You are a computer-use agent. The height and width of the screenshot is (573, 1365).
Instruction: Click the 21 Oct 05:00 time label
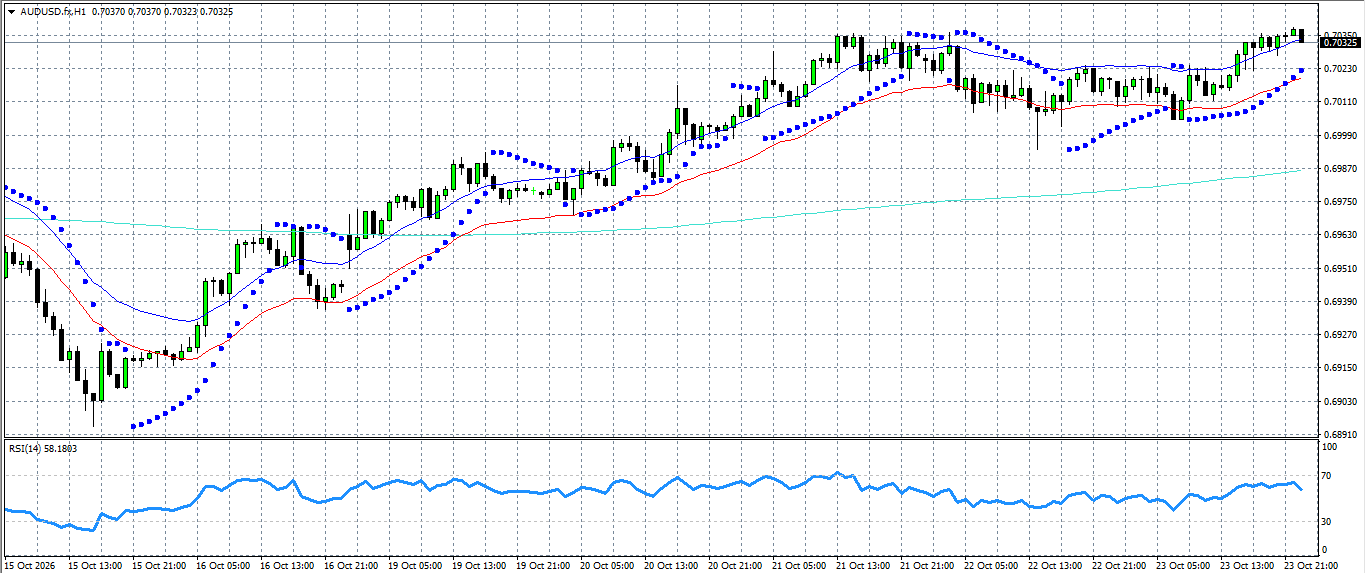[798, 565]
